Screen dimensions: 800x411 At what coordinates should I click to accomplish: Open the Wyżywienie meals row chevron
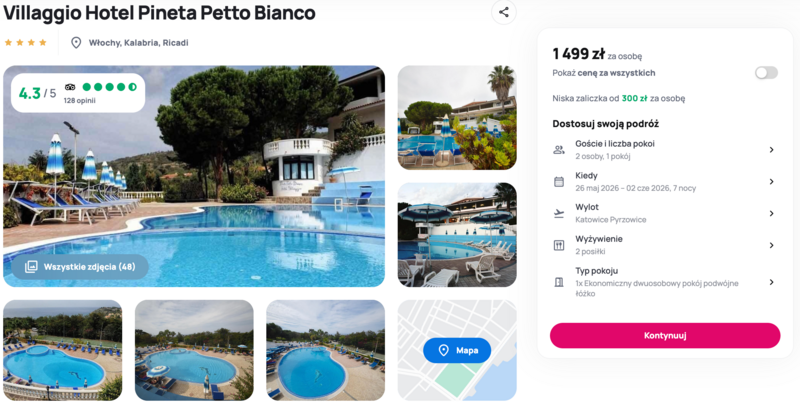(x=771, y=245)
